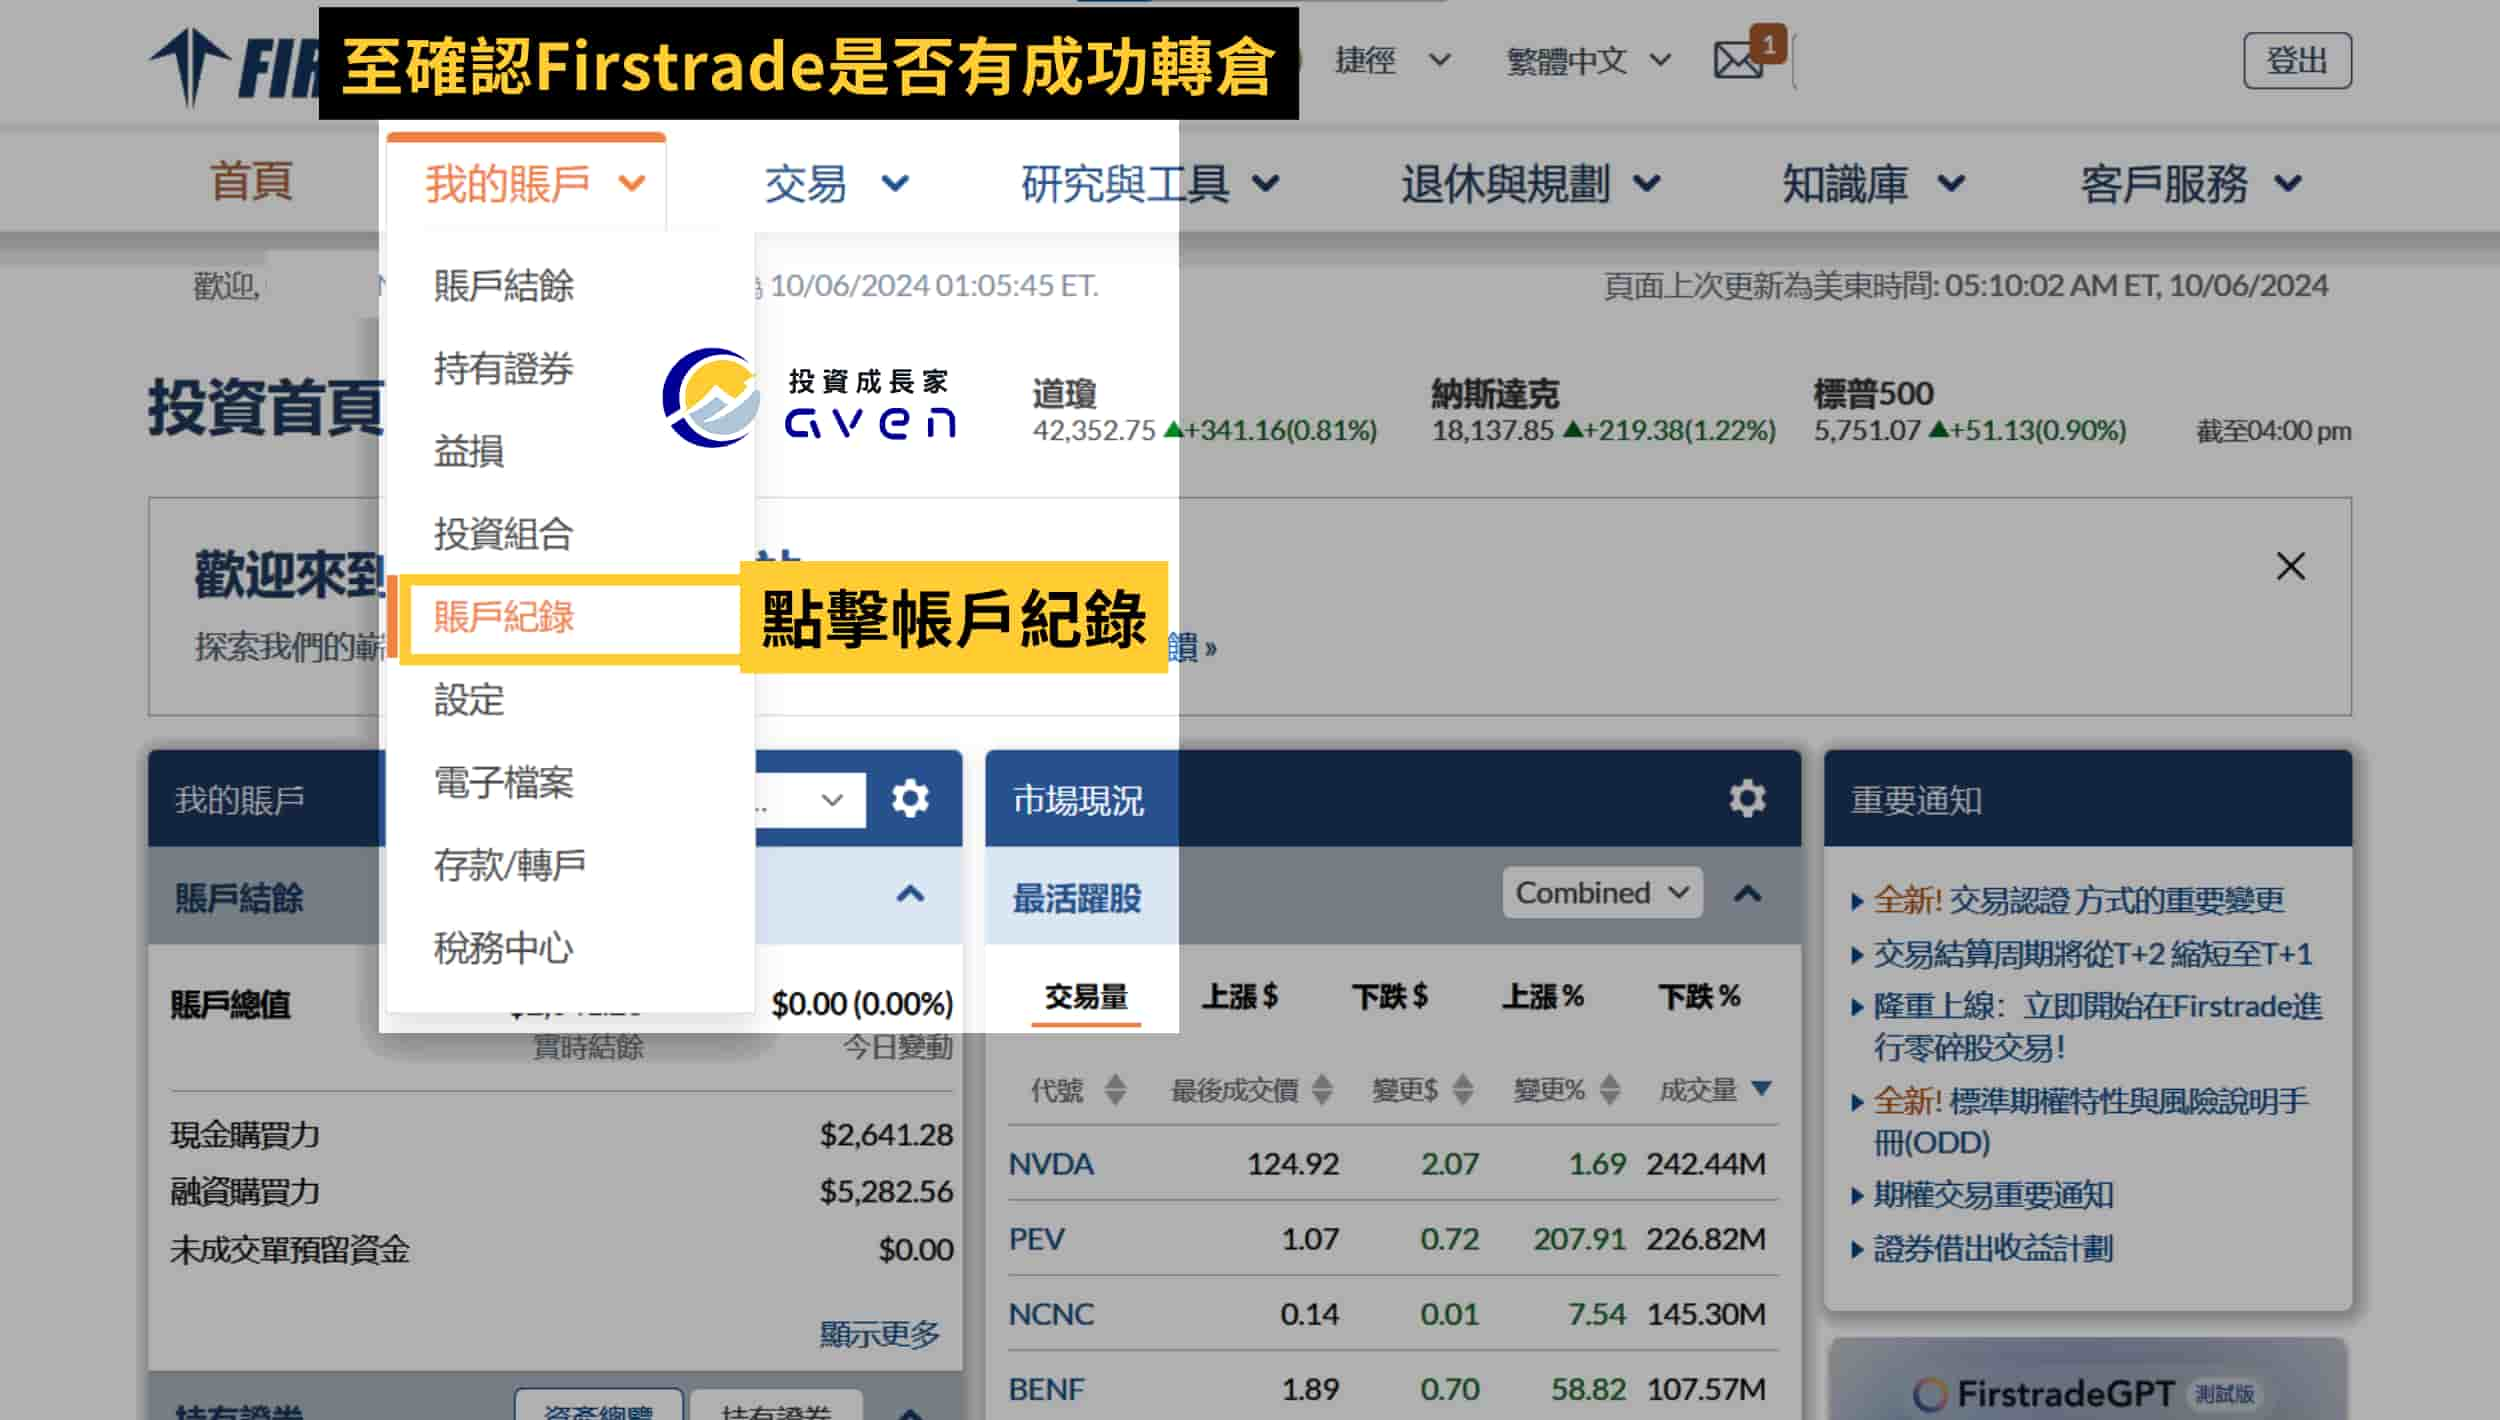
Task: Open the NCNC ticker link
Action: tap(1051, 1314)
